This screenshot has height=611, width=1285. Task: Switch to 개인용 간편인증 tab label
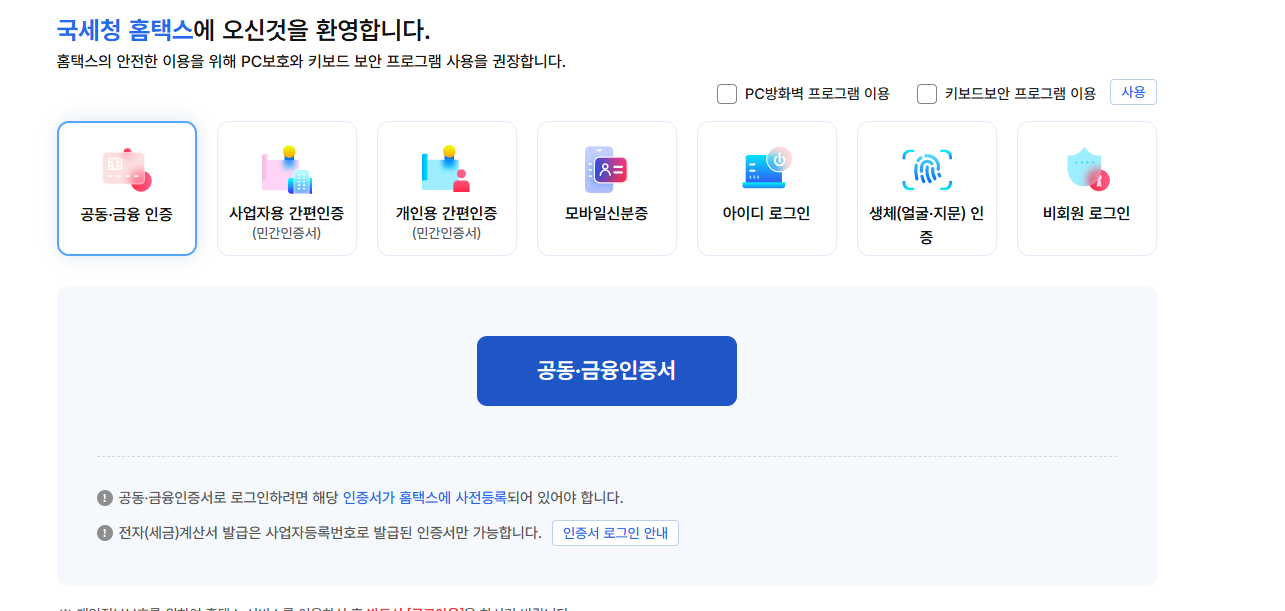point(447,213)
